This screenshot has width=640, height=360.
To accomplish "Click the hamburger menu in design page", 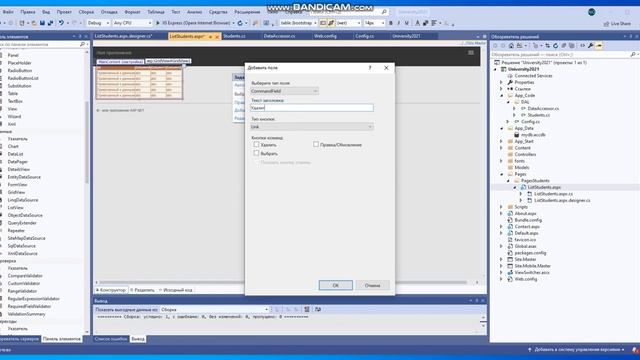I will pyautogui.click(x=471, y=53).
